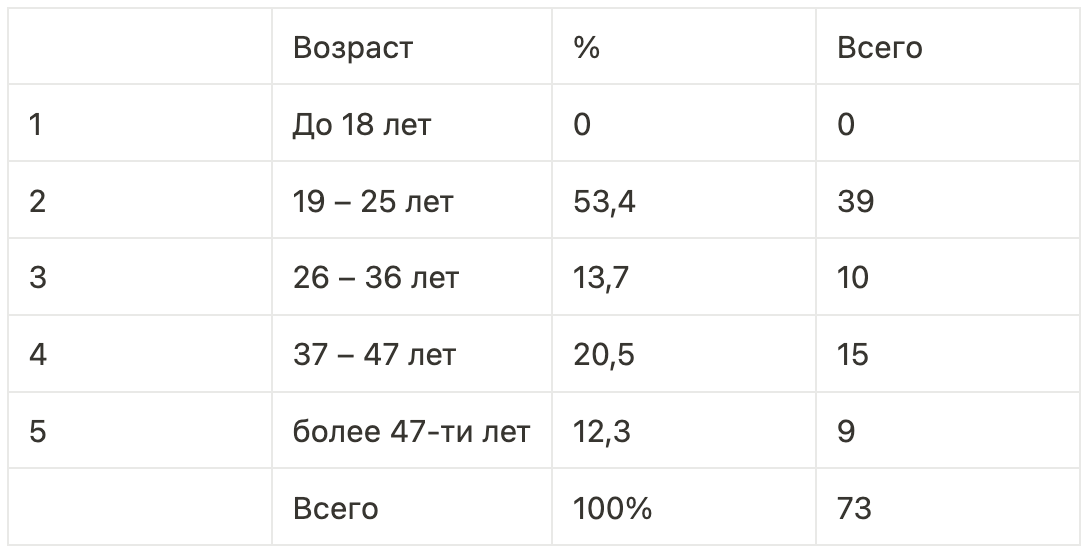Click the "100%" total cell
The image size is (1090, 554).
612,508
